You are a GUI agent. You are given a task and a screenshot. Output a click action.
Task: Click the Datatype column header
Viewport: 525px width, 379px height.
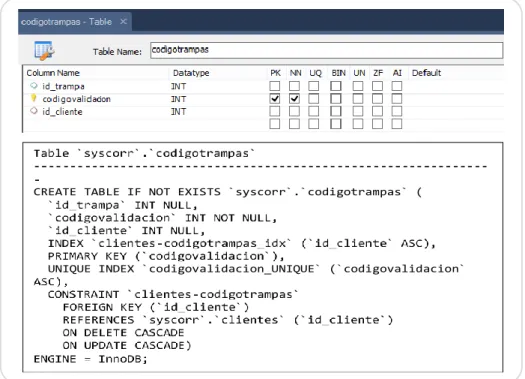[191, 73]
